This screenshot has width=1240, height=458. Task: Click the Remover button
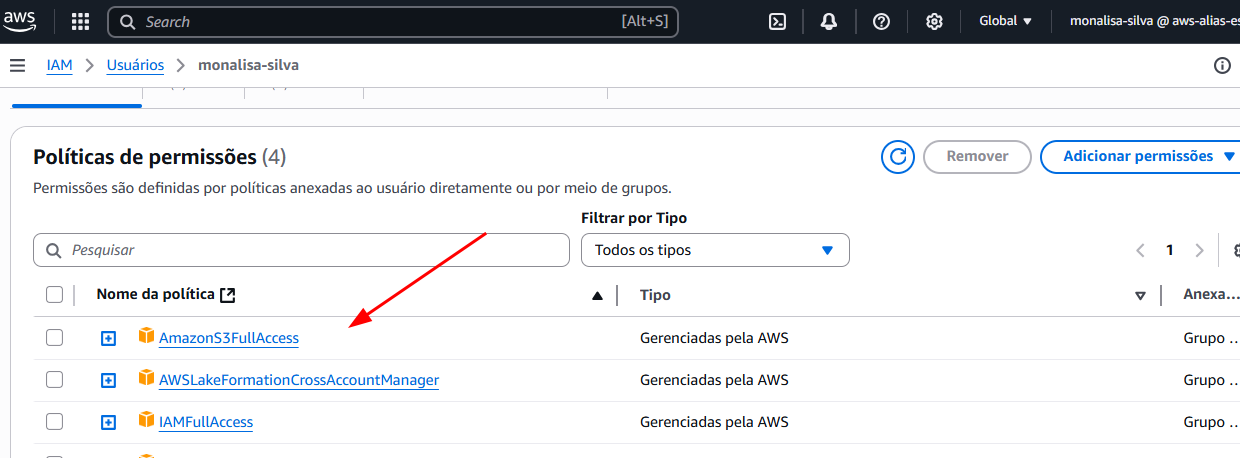977,157
